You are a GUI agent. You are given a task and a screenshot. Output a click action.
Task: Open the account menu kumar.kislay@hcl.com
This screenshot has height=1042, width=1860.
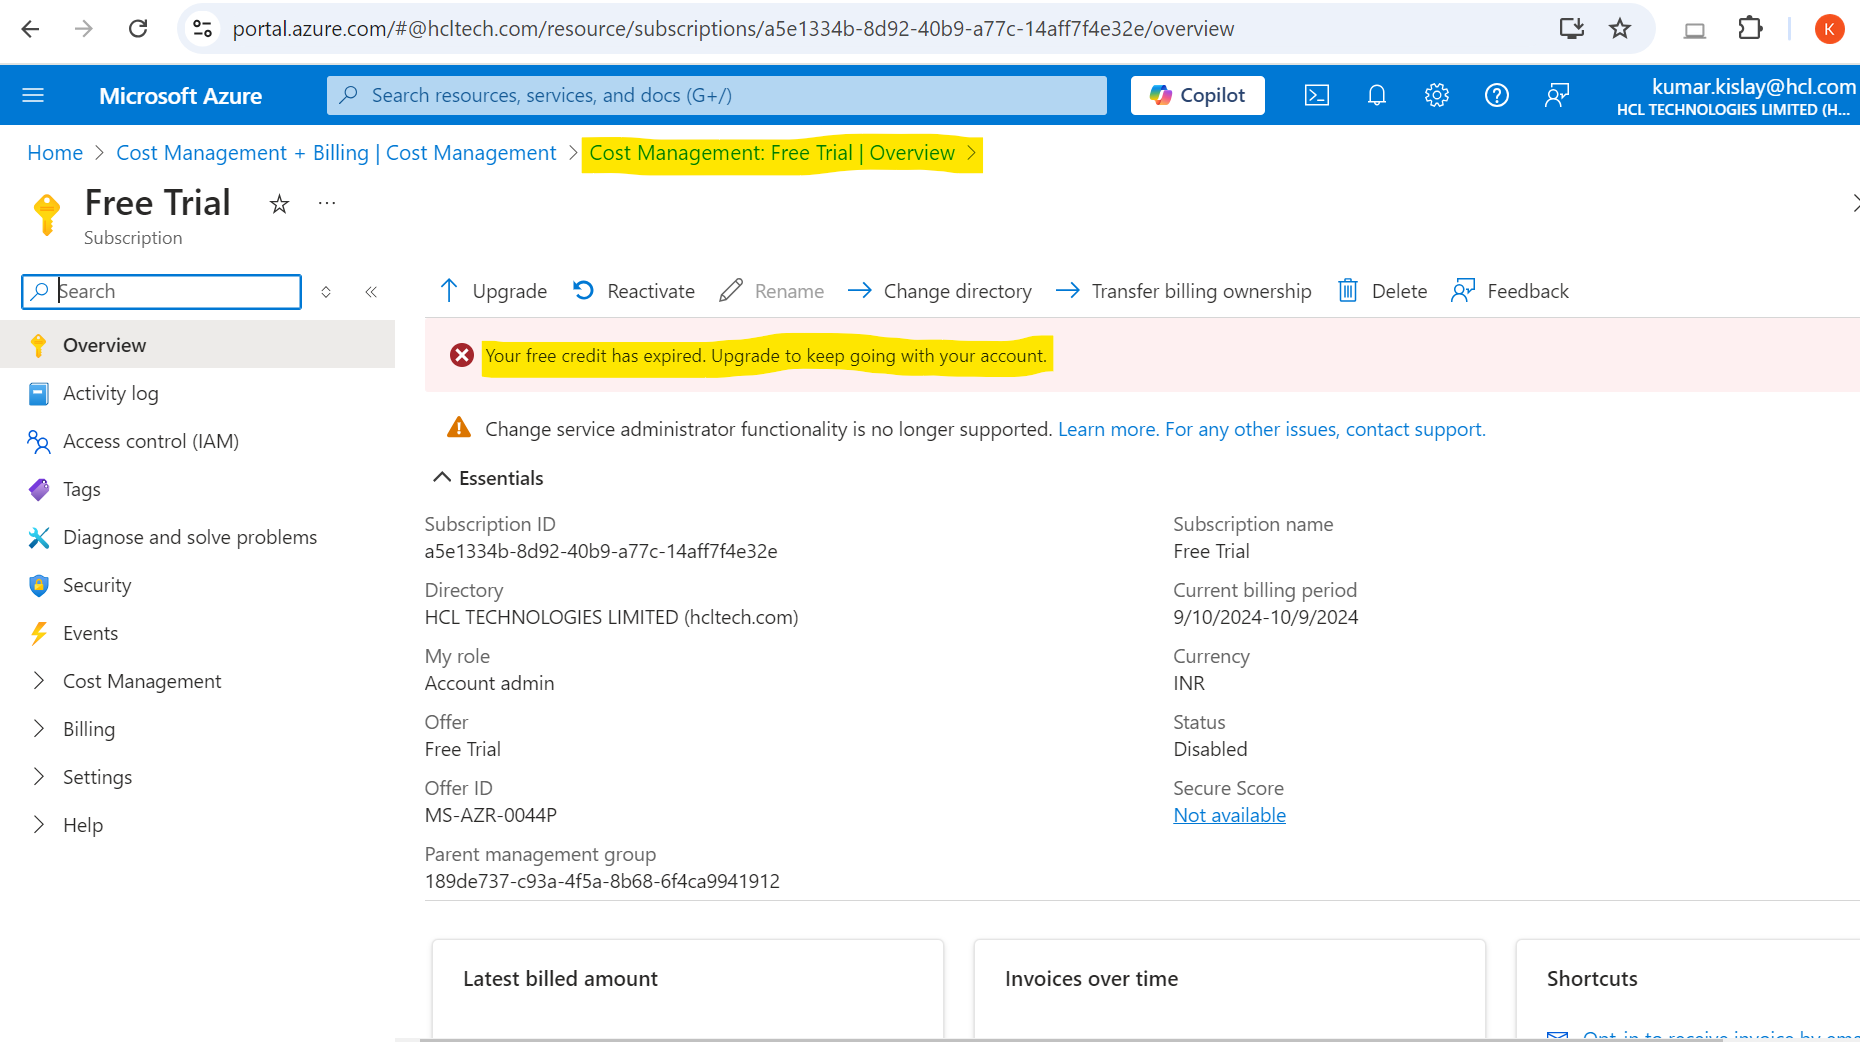(x=1736, y=96)
